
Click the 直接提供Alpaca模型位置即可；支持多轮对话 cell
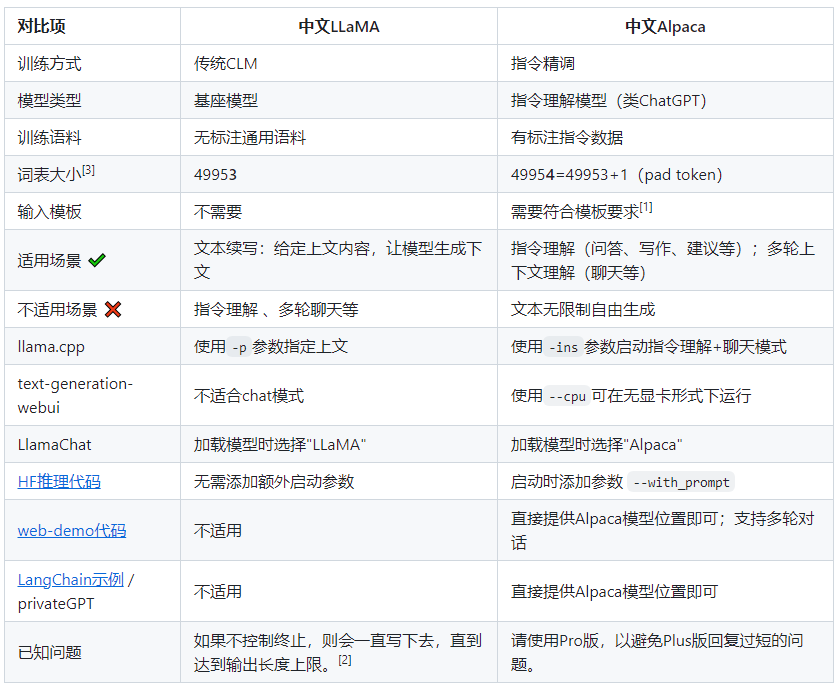[x=663, y=530]
